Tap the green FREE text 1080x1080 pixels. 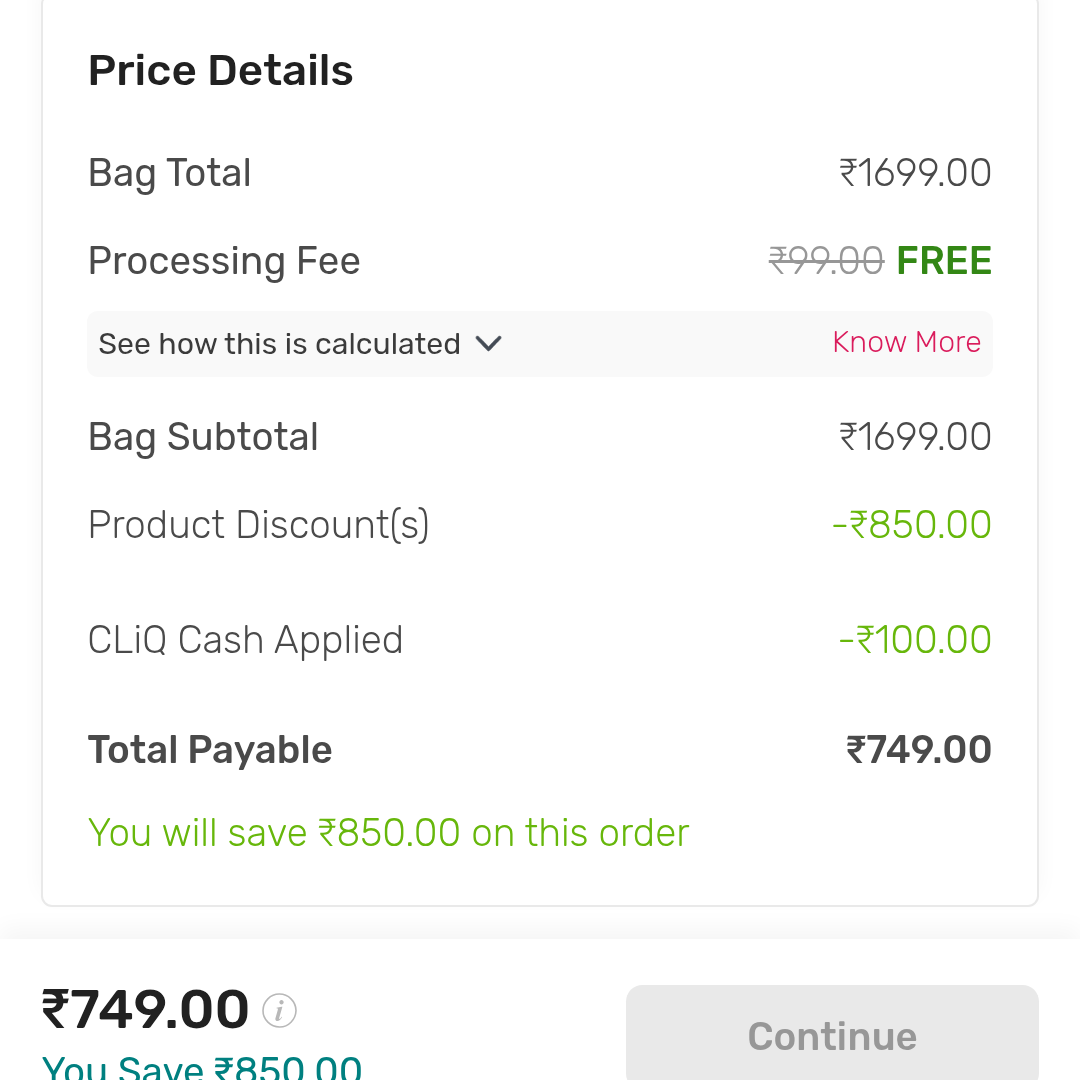pos(944,261)
